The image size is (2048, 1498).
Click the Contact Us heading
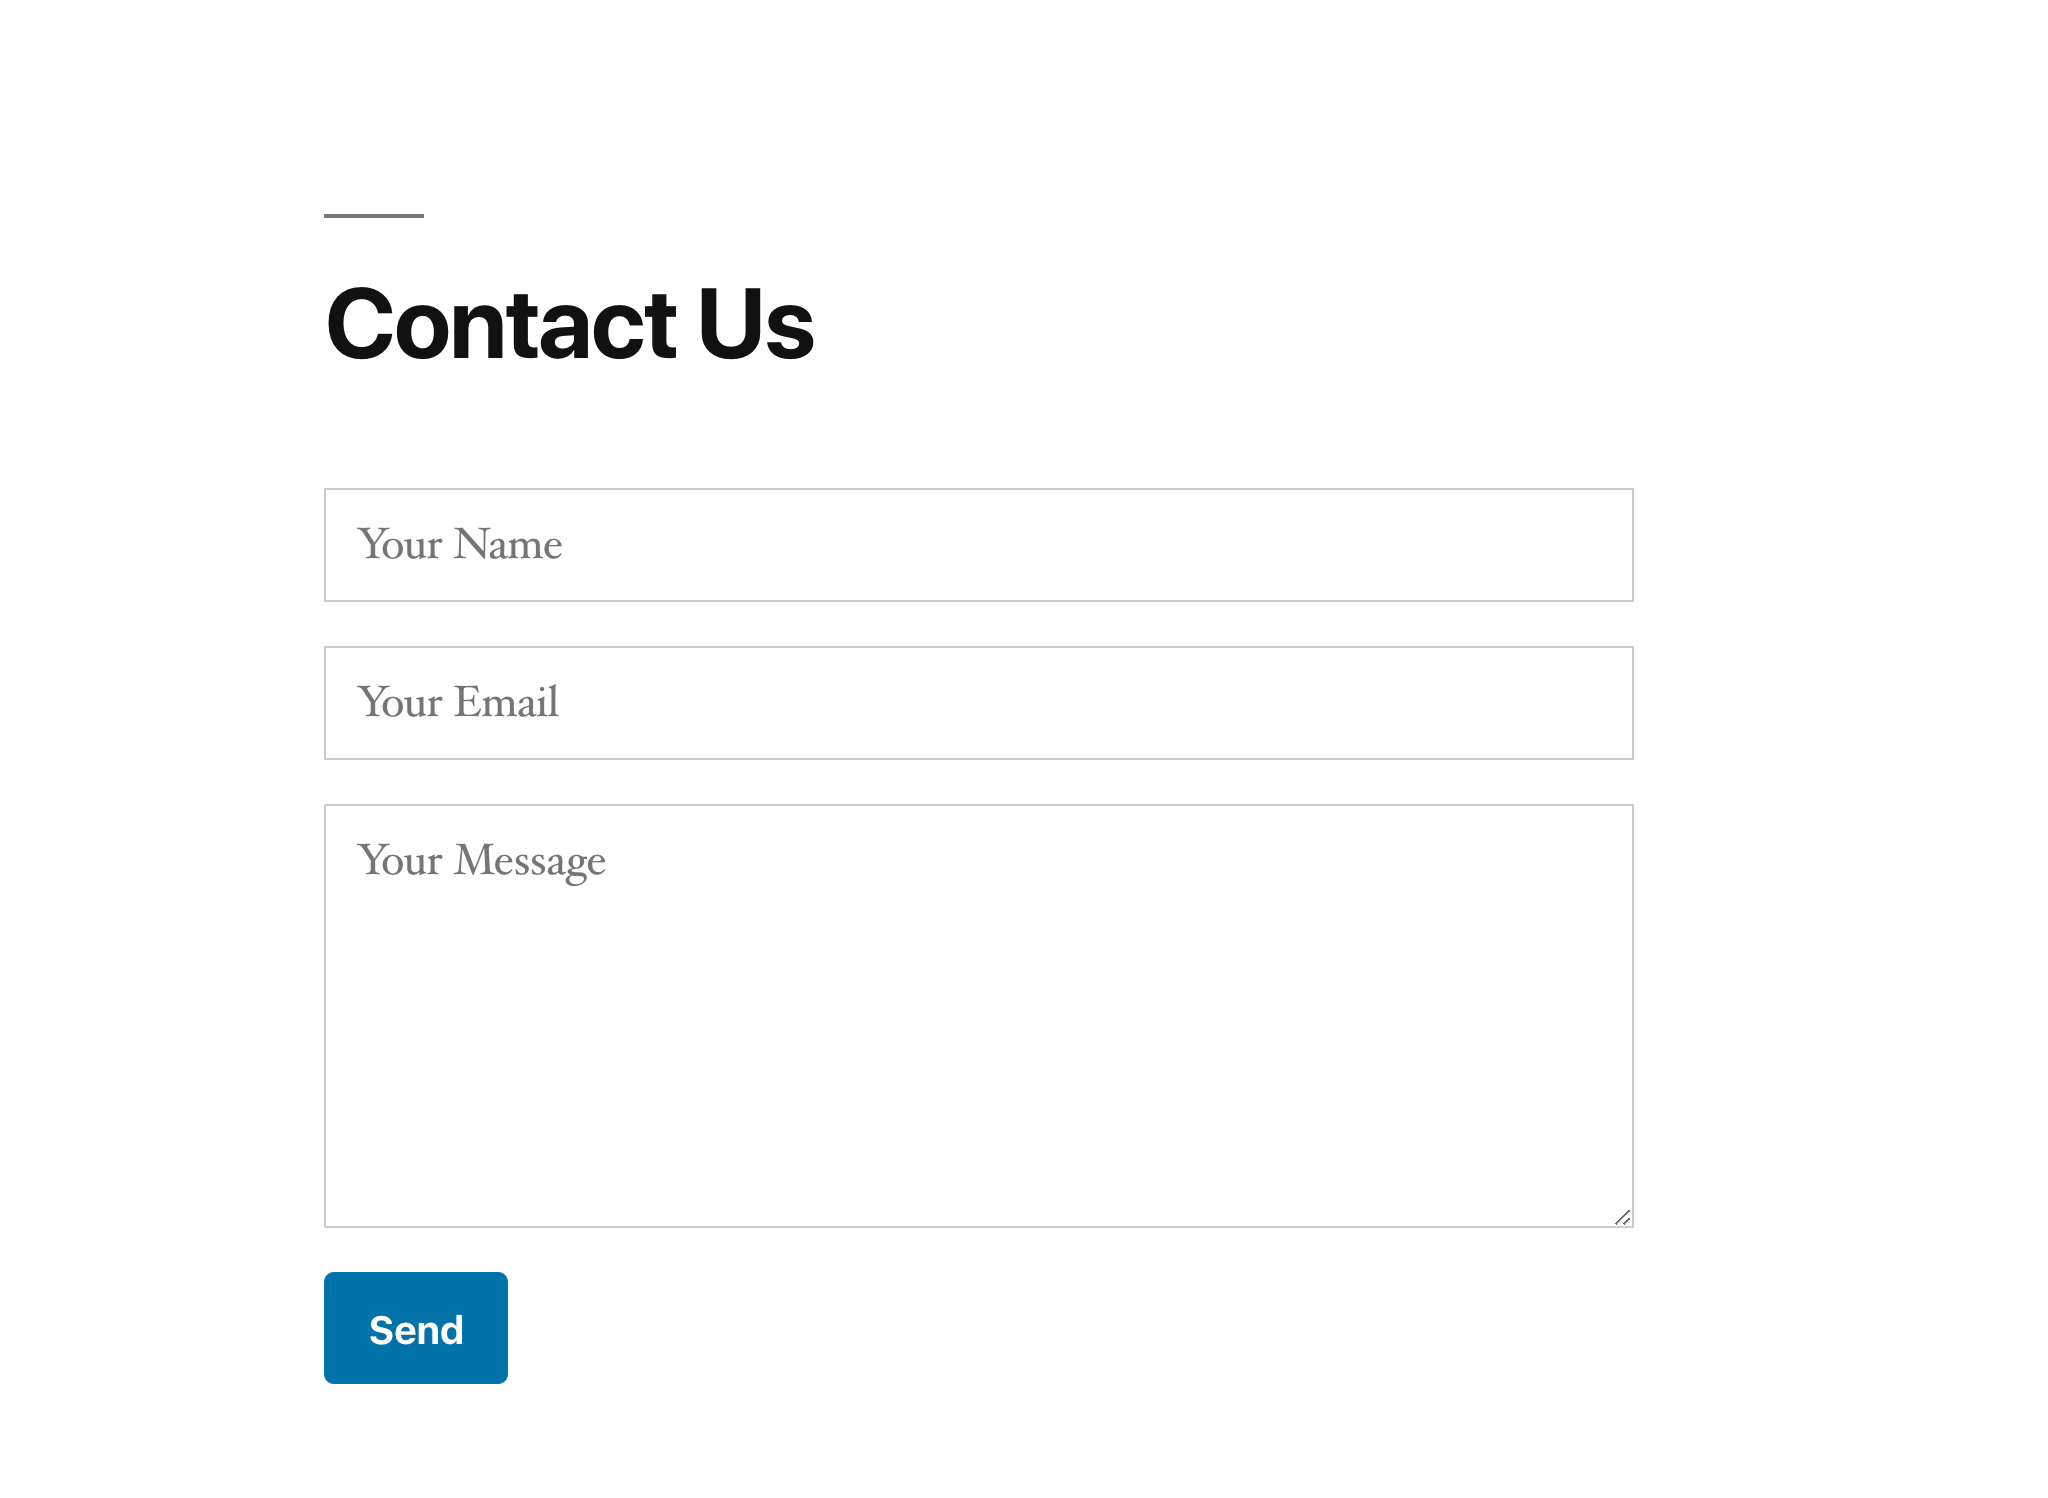[570, 323]
